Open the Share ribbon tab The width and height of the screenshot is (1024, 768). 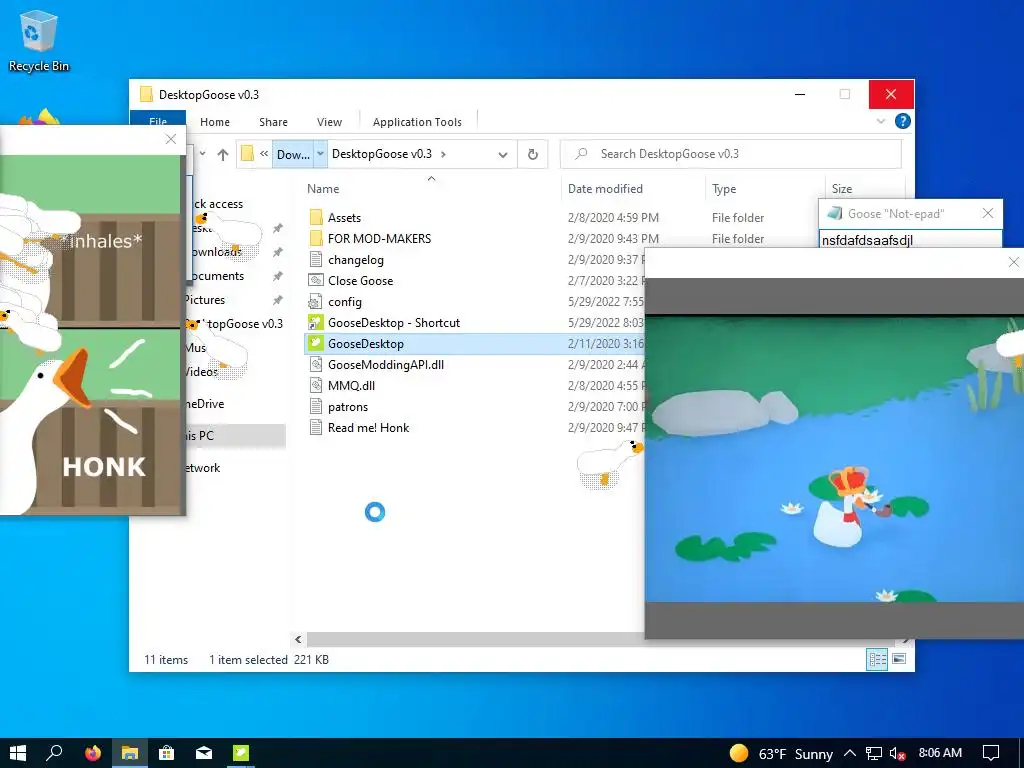tap(273, 122)
